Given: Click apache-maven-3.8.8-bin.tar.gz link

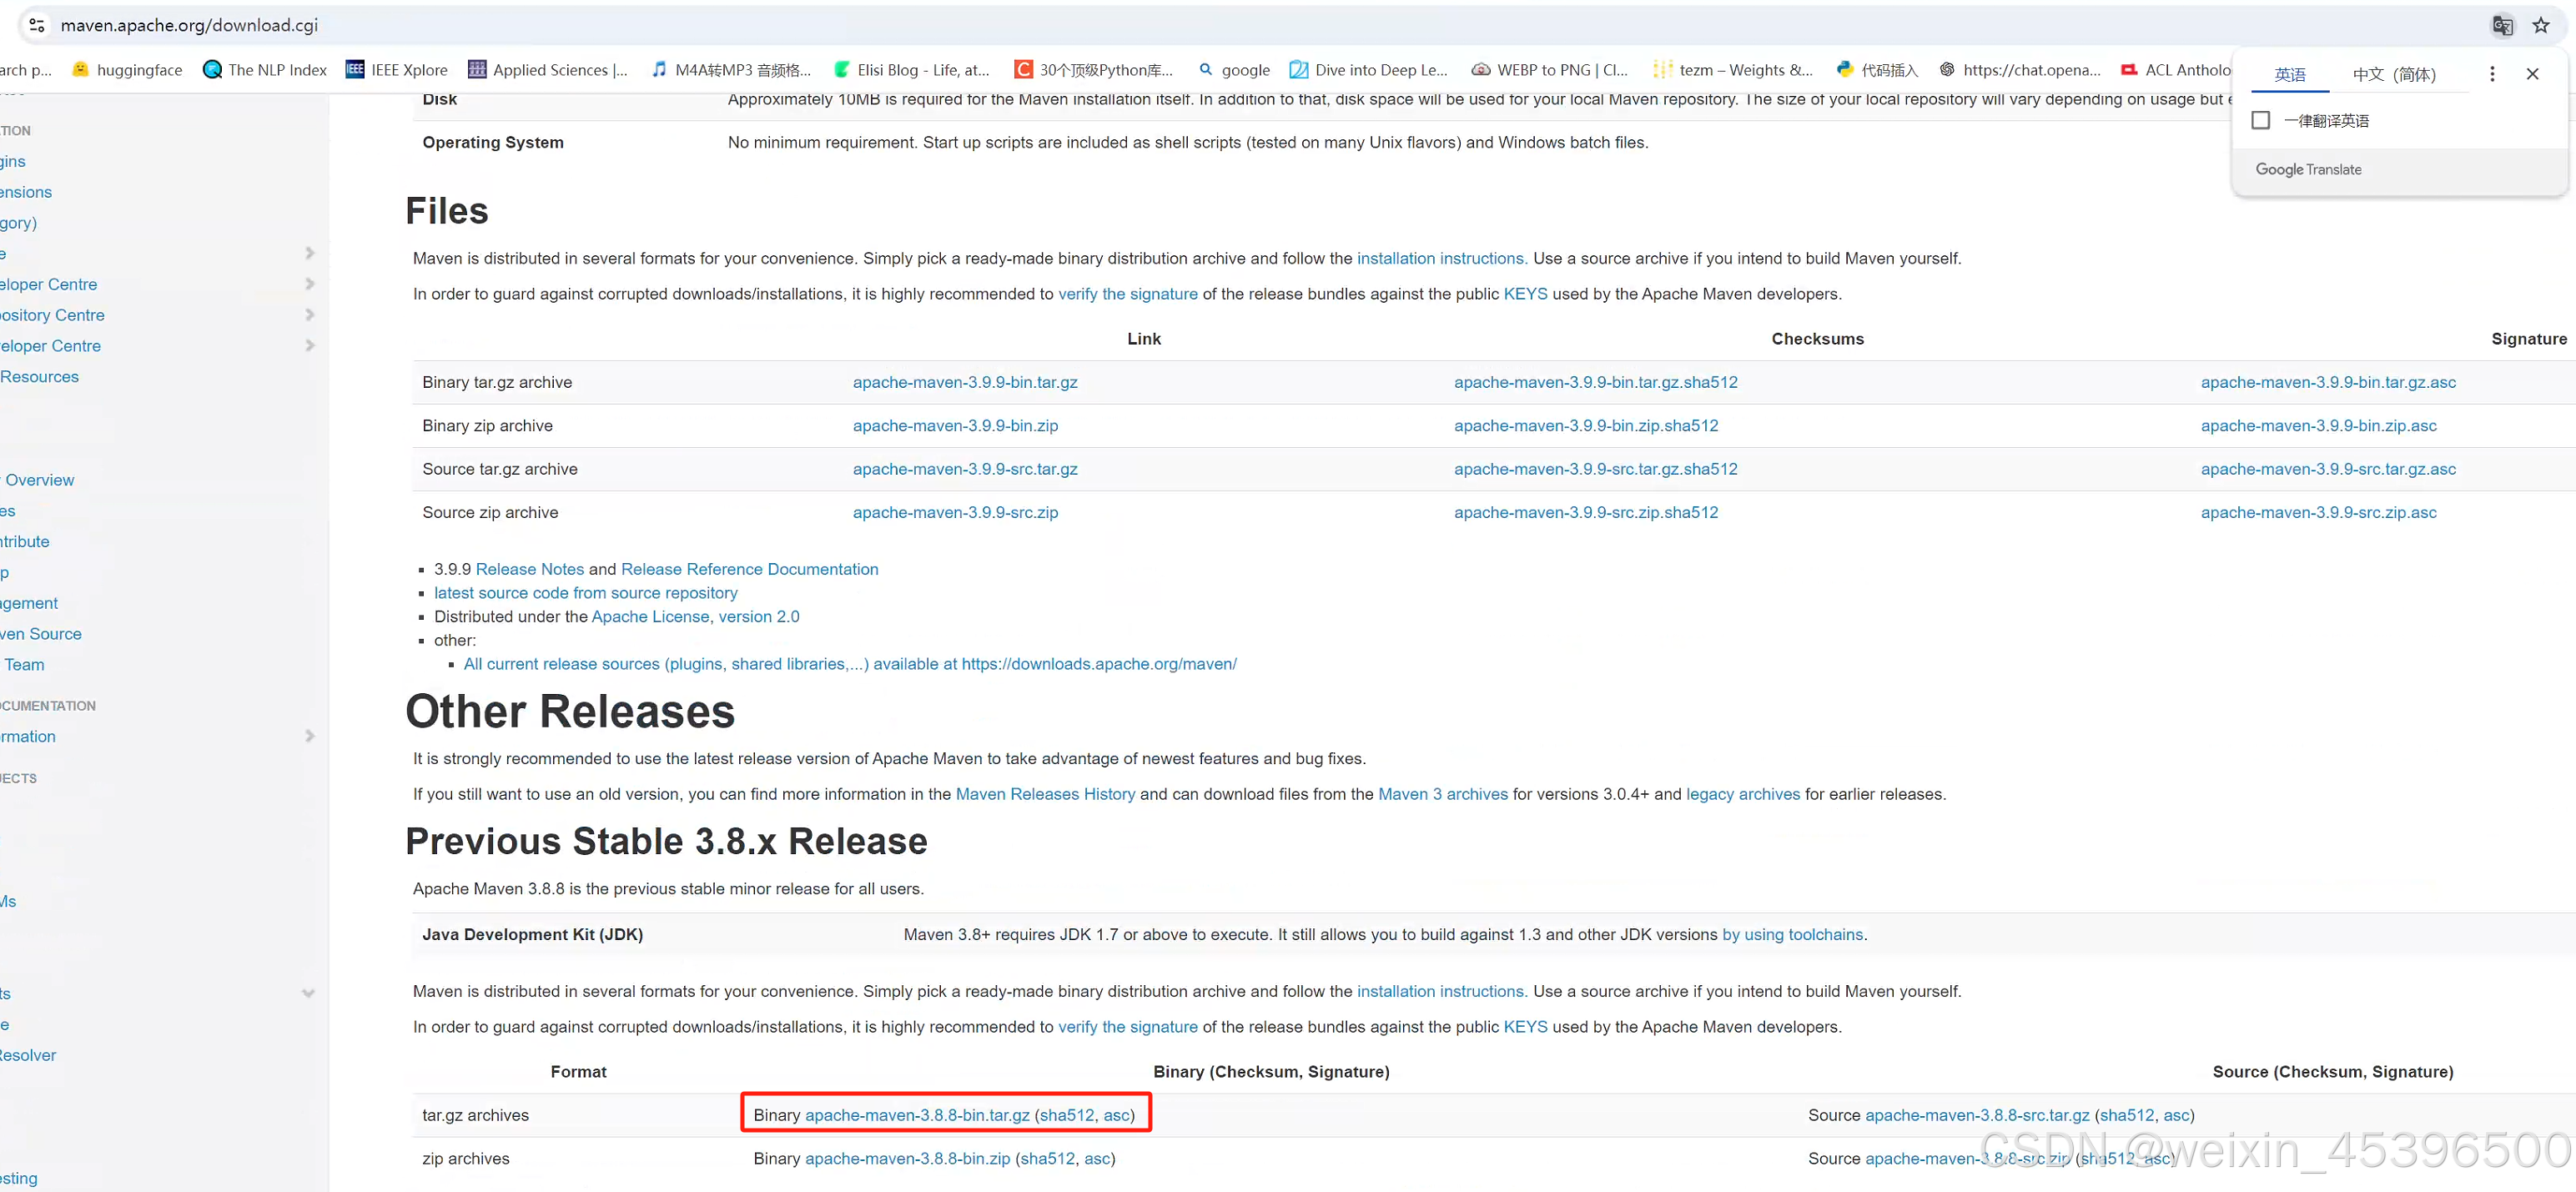Looking at the screenshot, I should 917,1115.
